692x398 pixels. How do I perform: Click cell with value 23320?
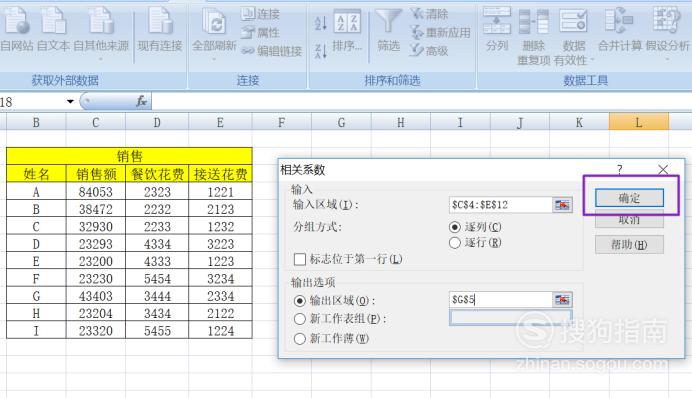pyautogui.click(x=96, y=330)
